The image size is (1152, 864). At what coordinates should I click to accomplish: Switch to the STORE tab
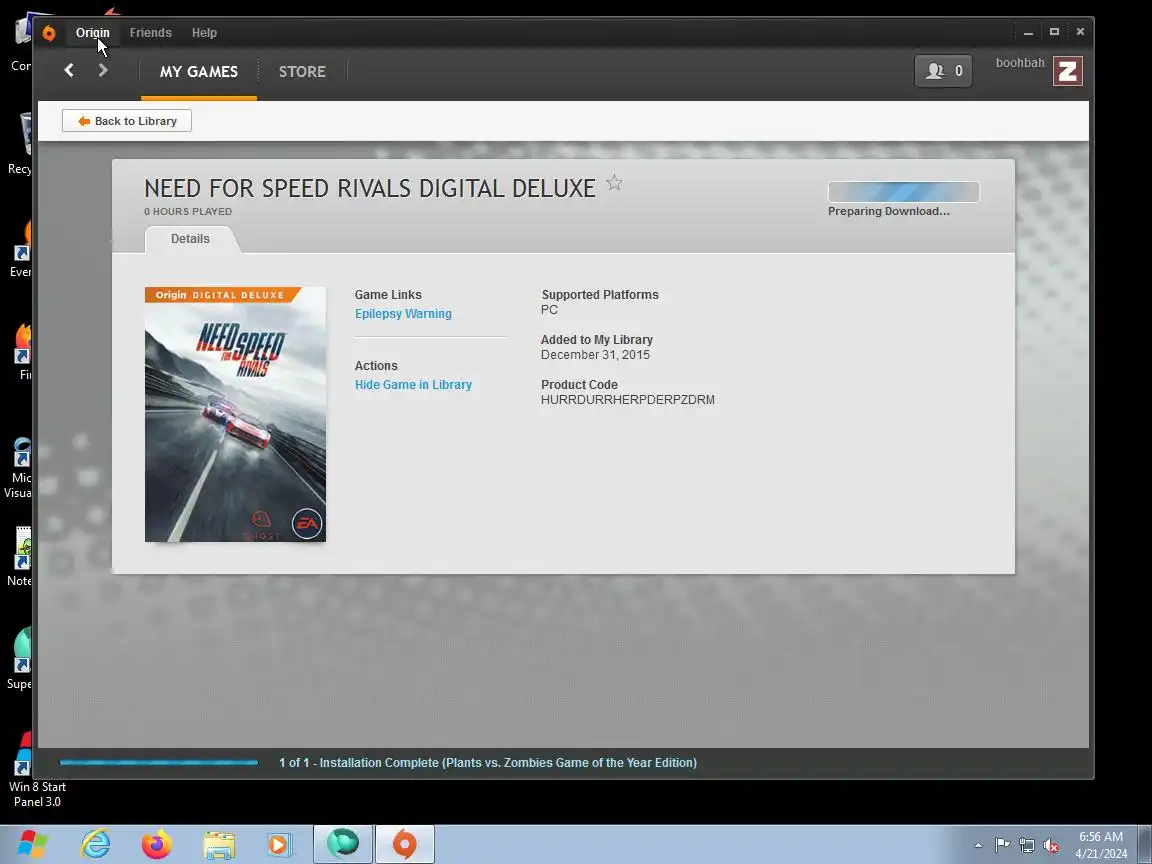(302, 72)
